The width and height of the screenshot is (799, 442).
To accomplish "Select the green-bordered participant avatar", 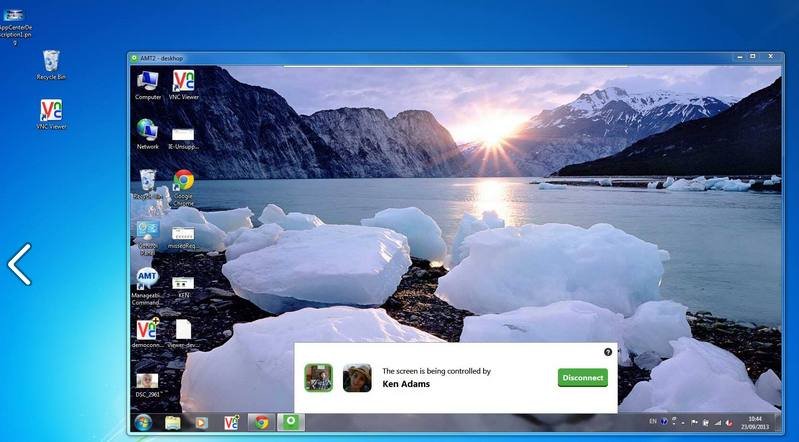I will point(318,378).
